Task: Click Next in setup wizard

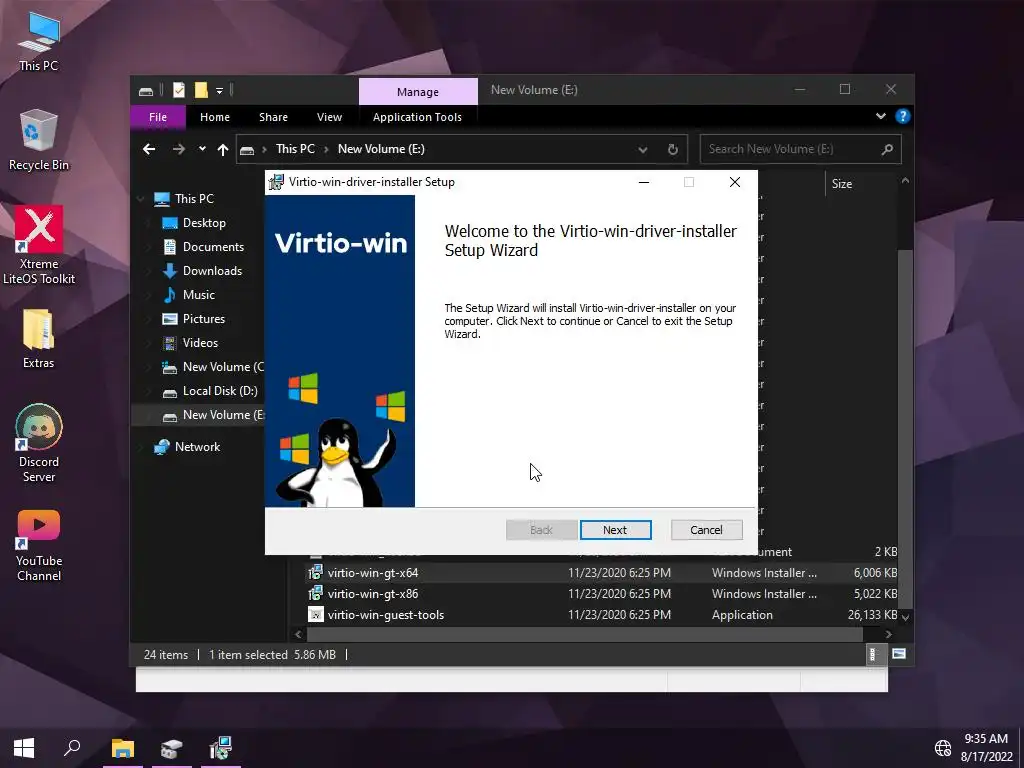Action: [615, 530]
